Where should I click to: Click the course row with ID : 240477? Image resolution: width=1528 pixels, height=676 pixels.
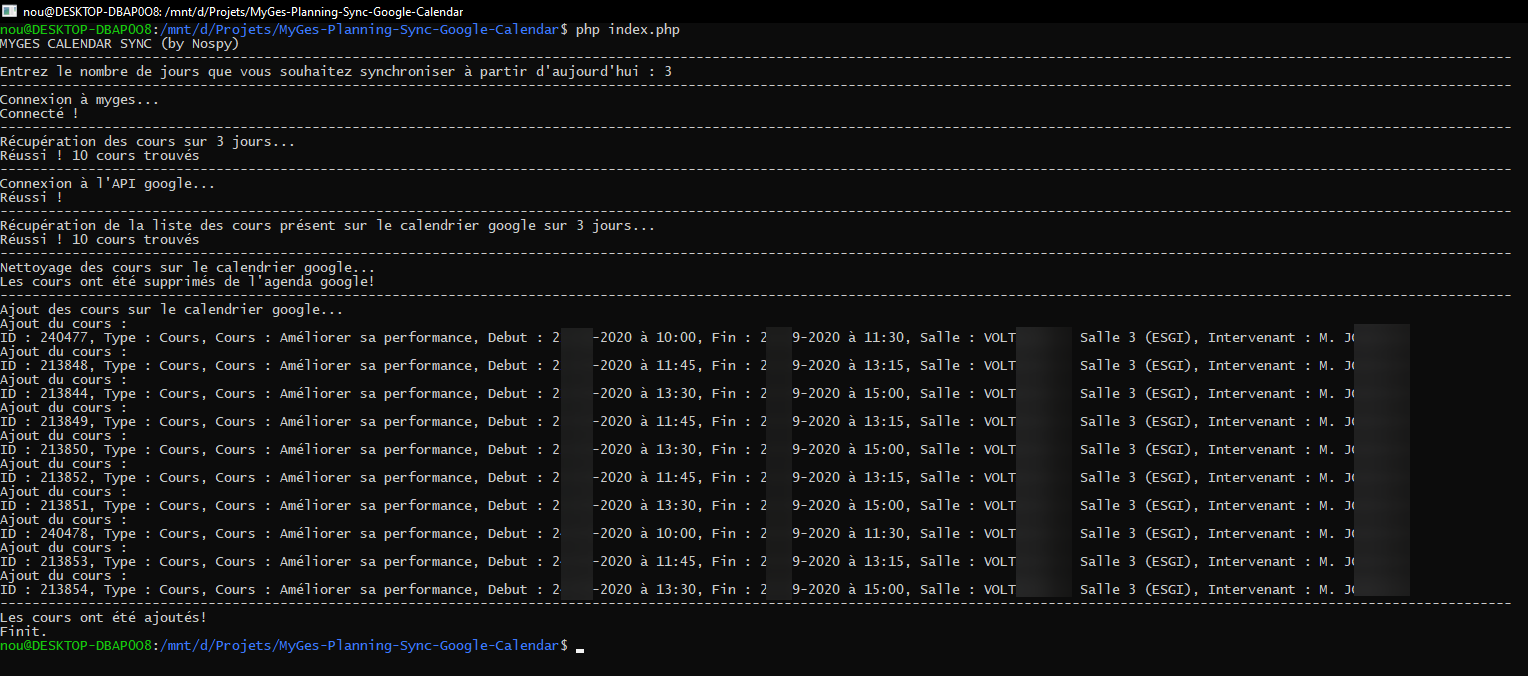(x=705, y=338)
